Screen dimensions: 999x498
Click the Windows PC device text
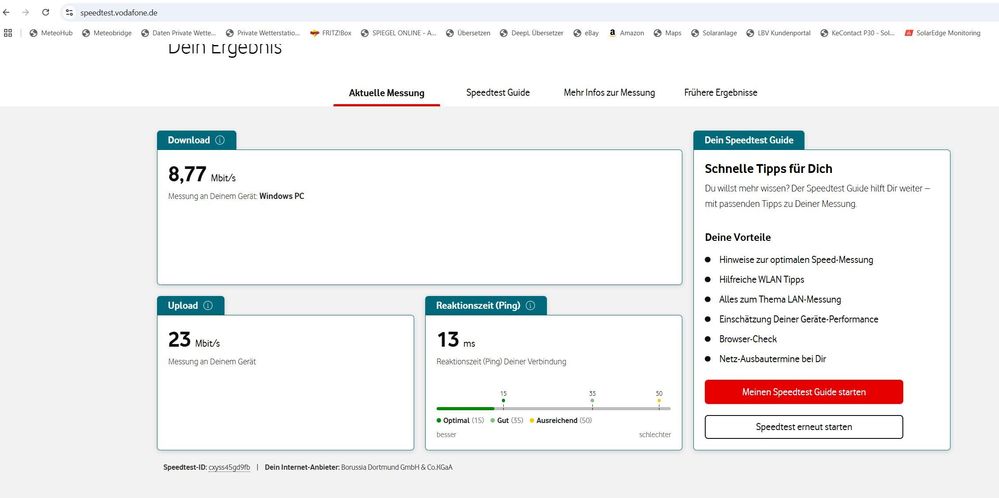(282, 196)
